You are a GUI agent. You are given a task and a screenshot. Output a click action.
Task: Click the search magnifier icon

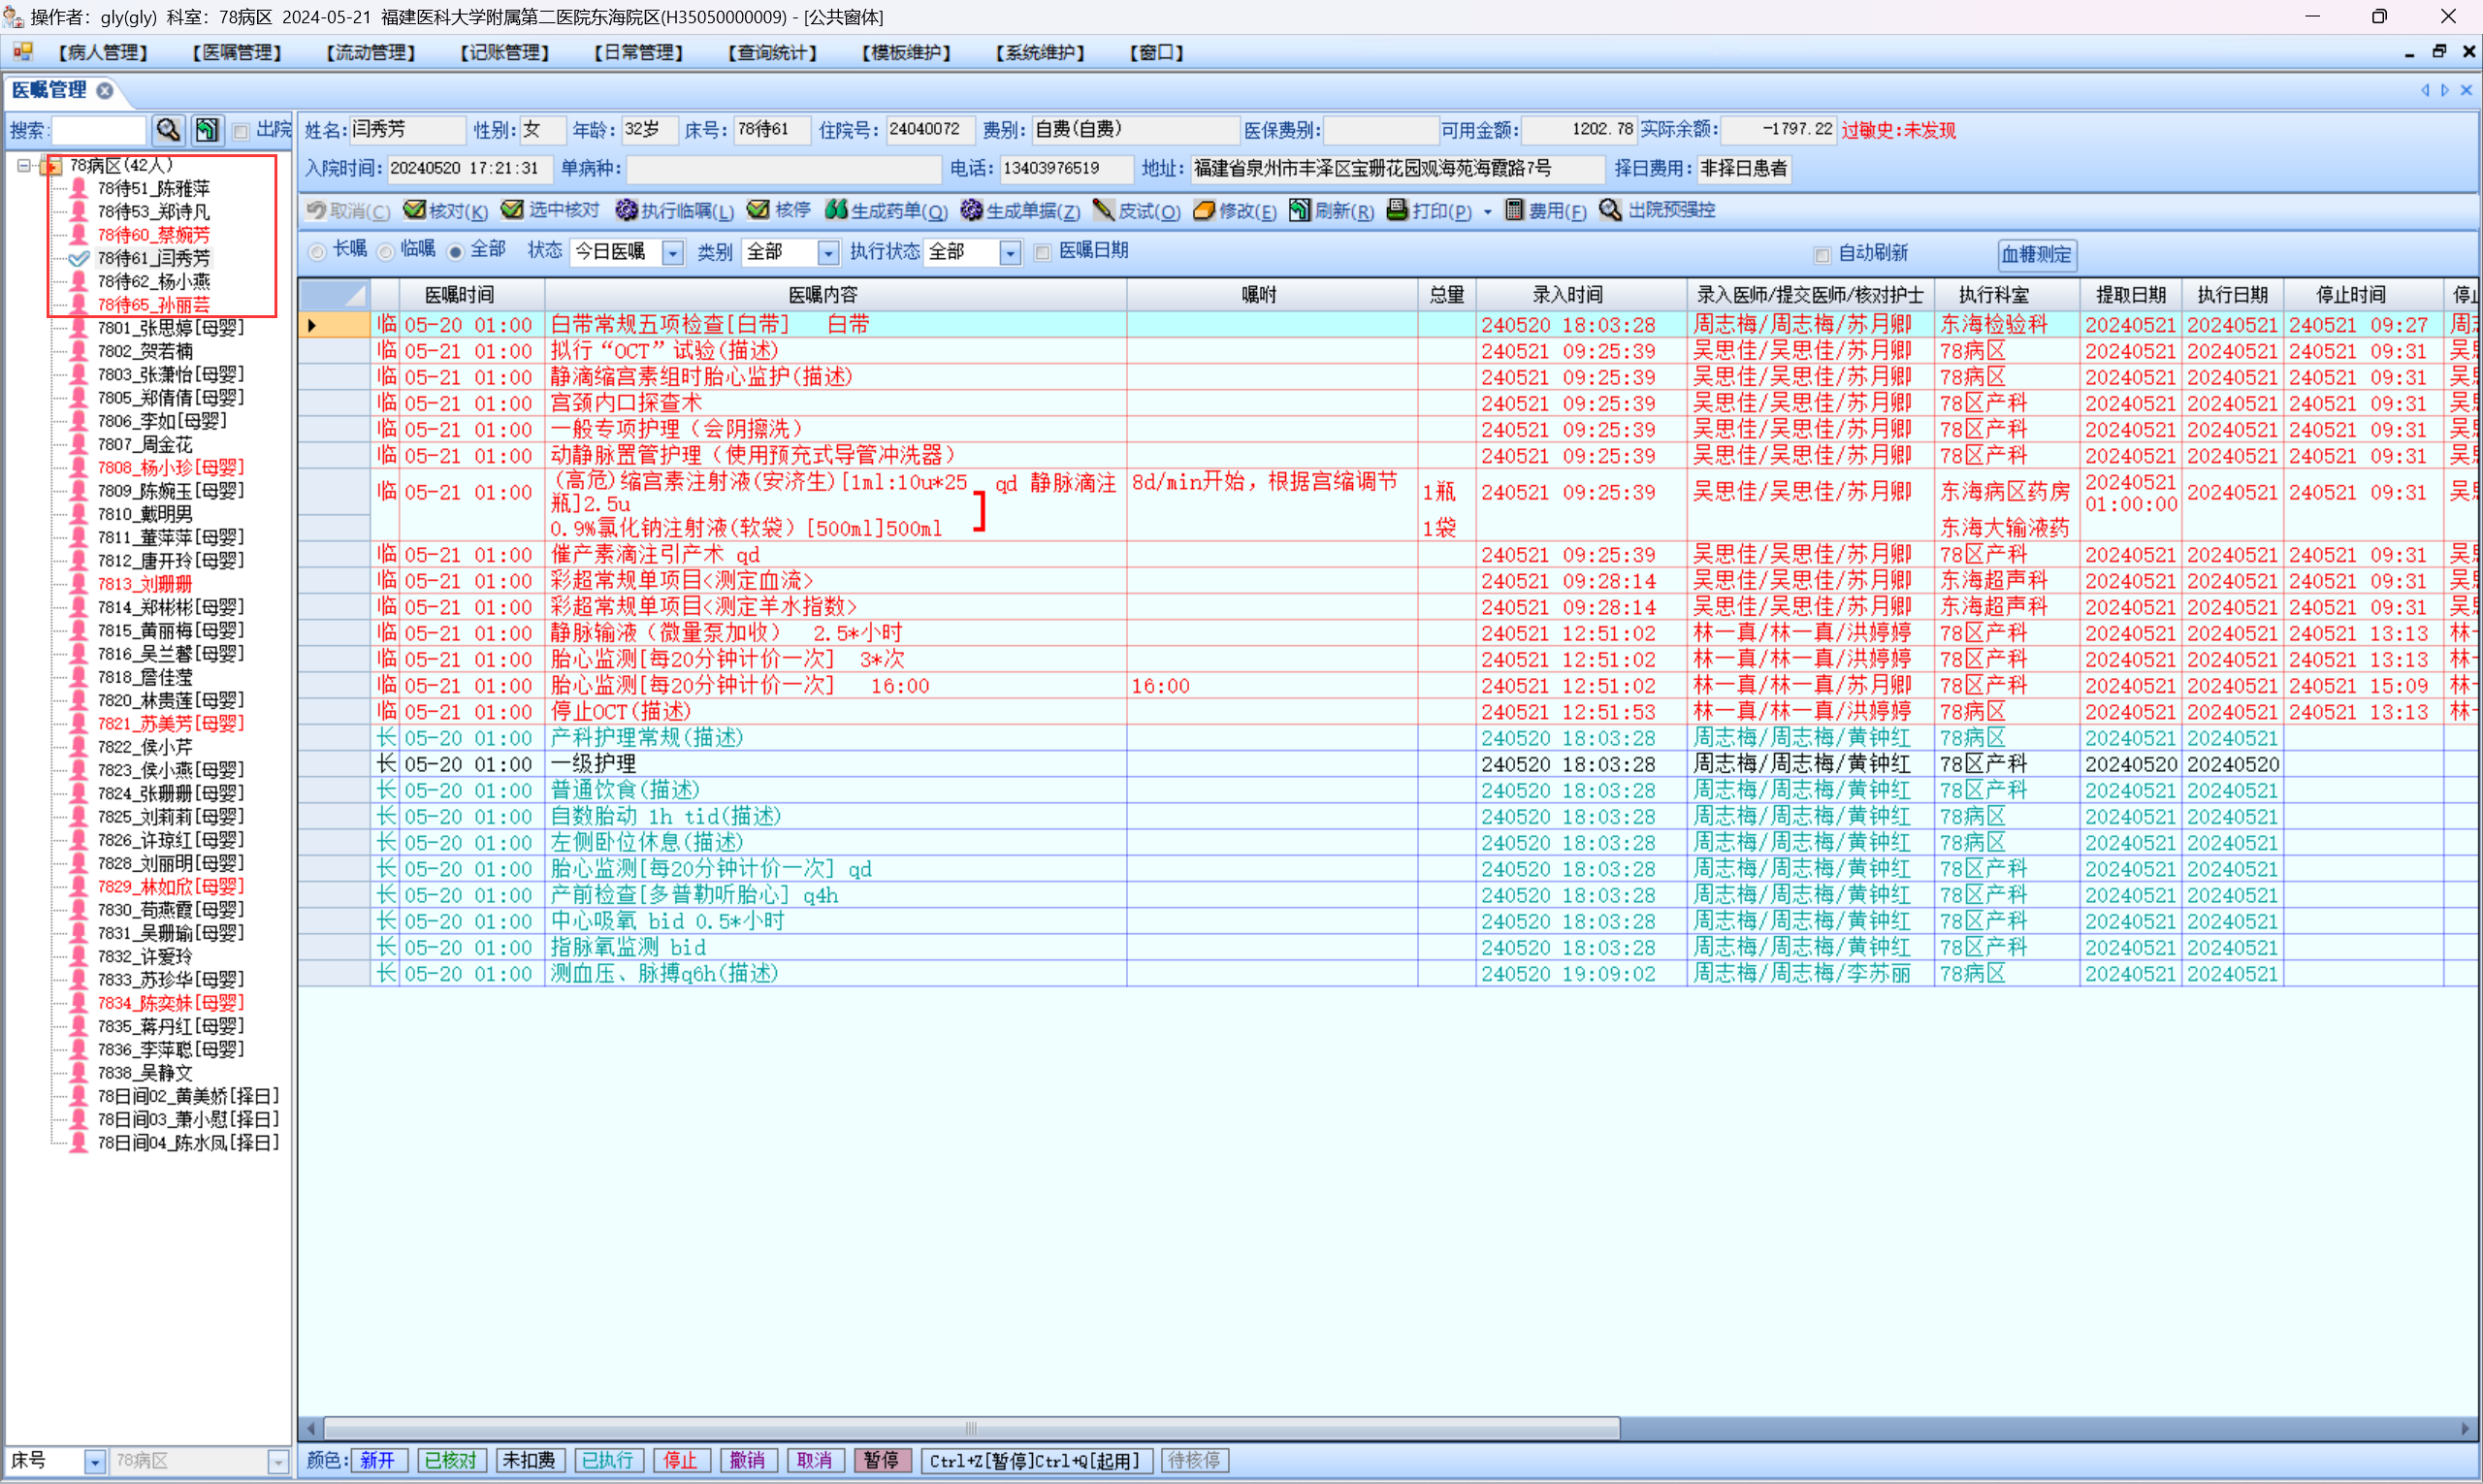tap(168, 130)
